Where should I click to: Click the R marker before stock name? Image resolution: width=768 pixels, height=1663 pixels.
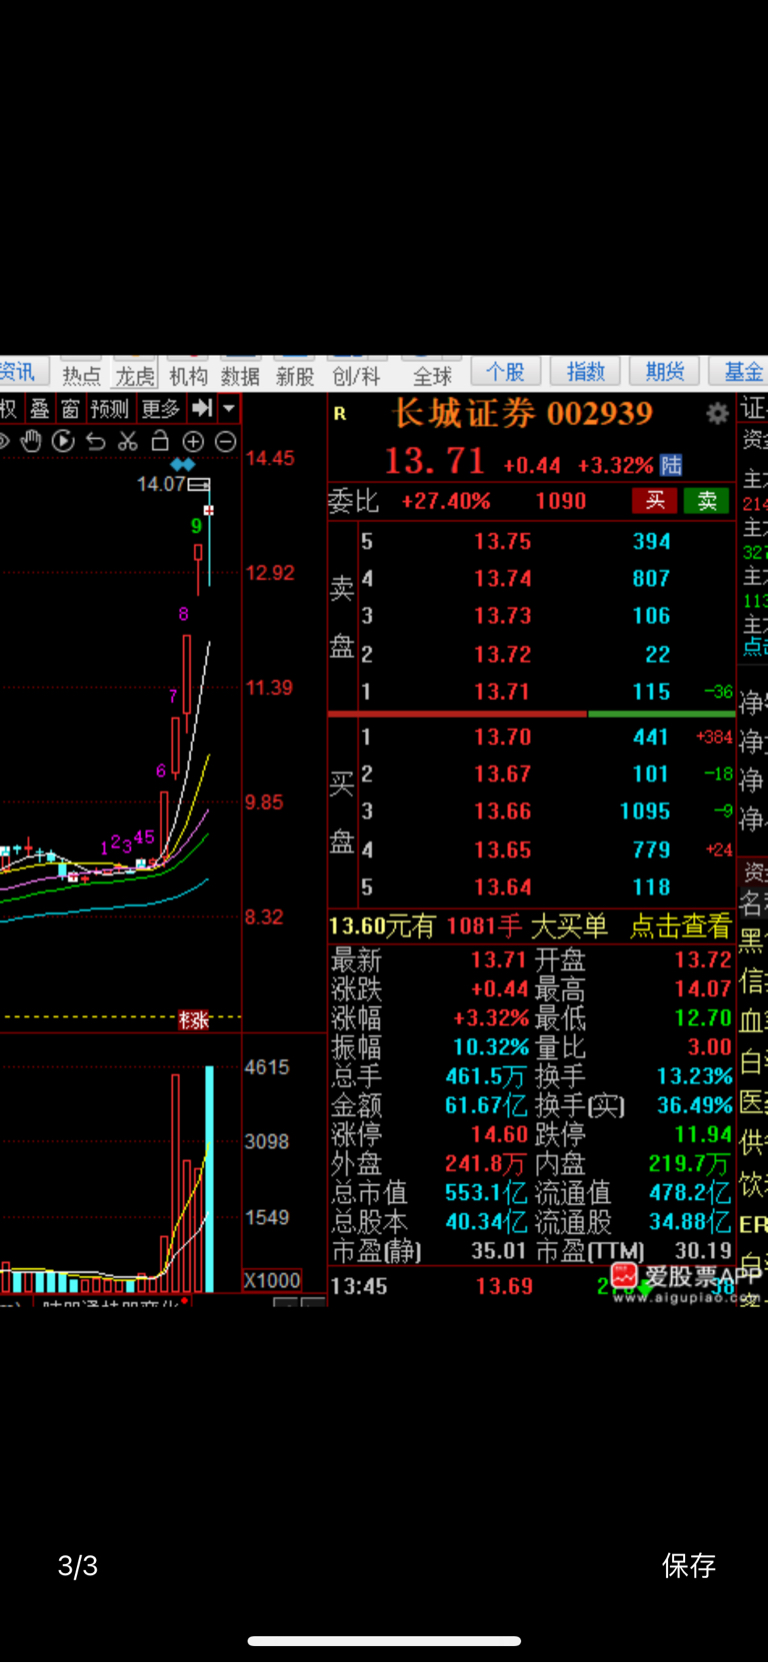(x=340, y=414)
